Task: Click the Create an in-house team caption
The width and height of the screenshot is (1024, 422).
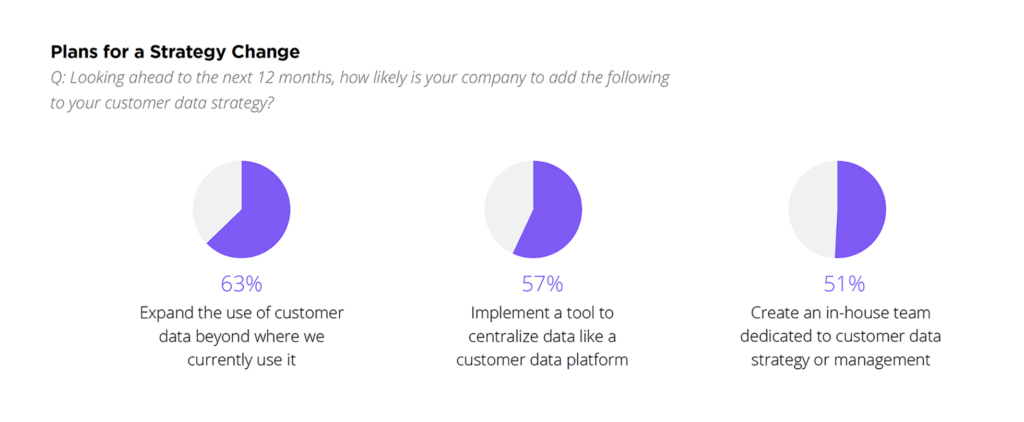Action: pos(840,336)
